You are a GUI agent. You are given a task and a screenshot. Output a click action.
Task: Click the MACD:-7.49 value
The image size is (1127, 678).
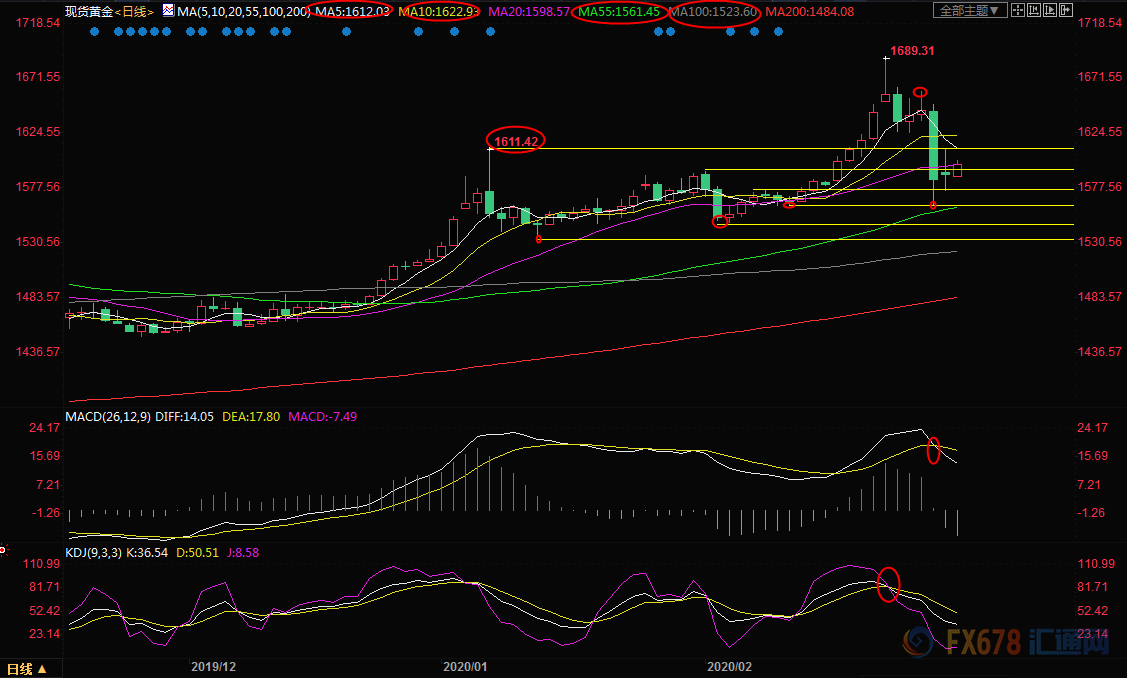point(323,416)
